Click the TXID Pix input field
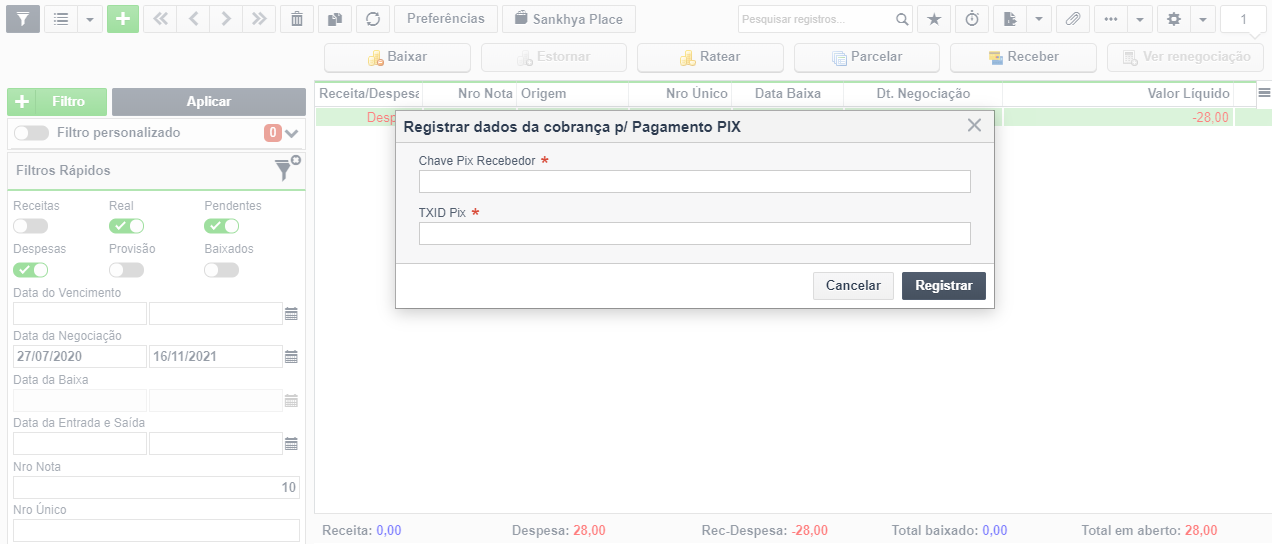This screenshot has height=544, width=1272. pyautogui.click(x=695, y=233)
